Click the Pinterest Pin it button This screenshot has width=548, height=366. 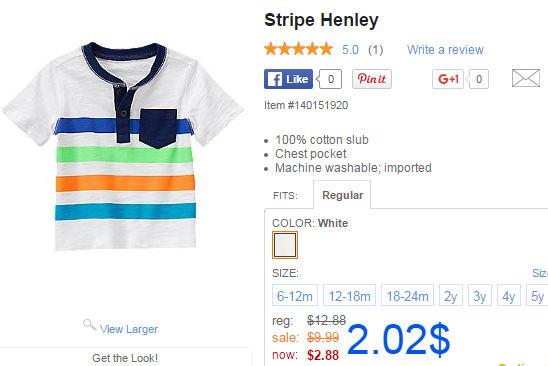click(372, 79)
